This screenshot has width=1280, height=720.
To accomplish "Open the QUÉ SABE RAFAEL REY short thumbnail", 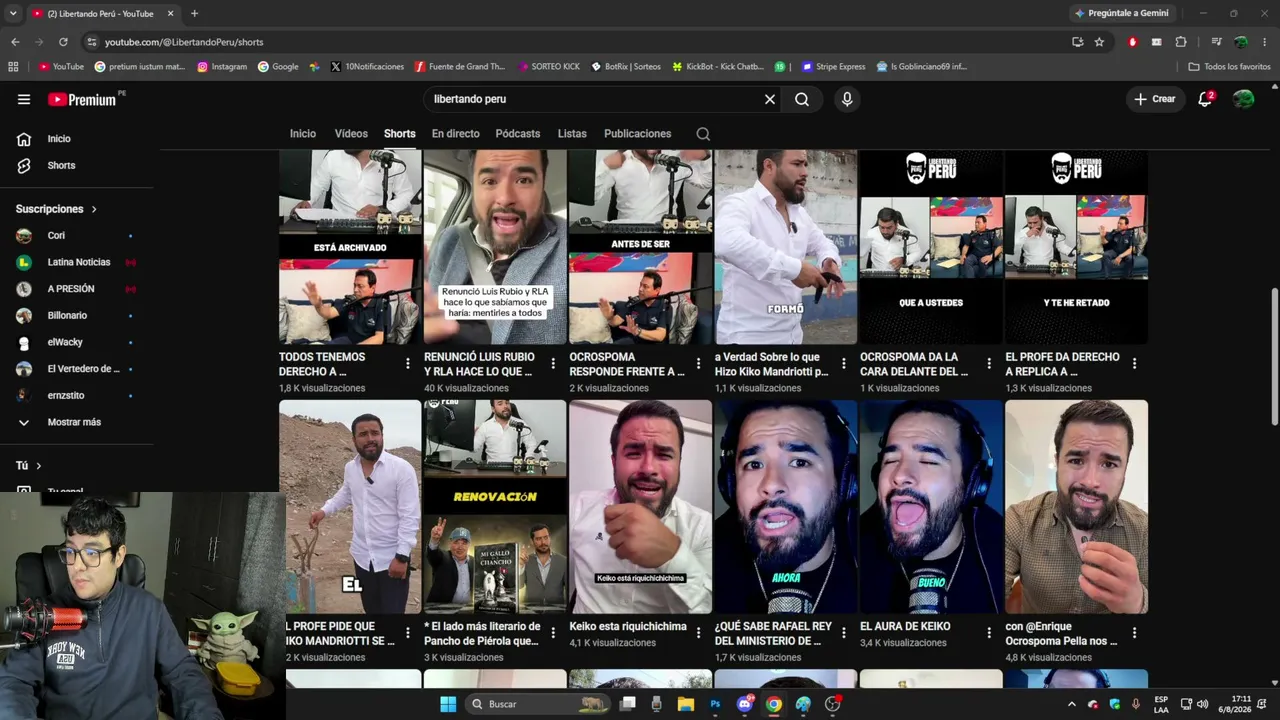I will click(786, 507).
